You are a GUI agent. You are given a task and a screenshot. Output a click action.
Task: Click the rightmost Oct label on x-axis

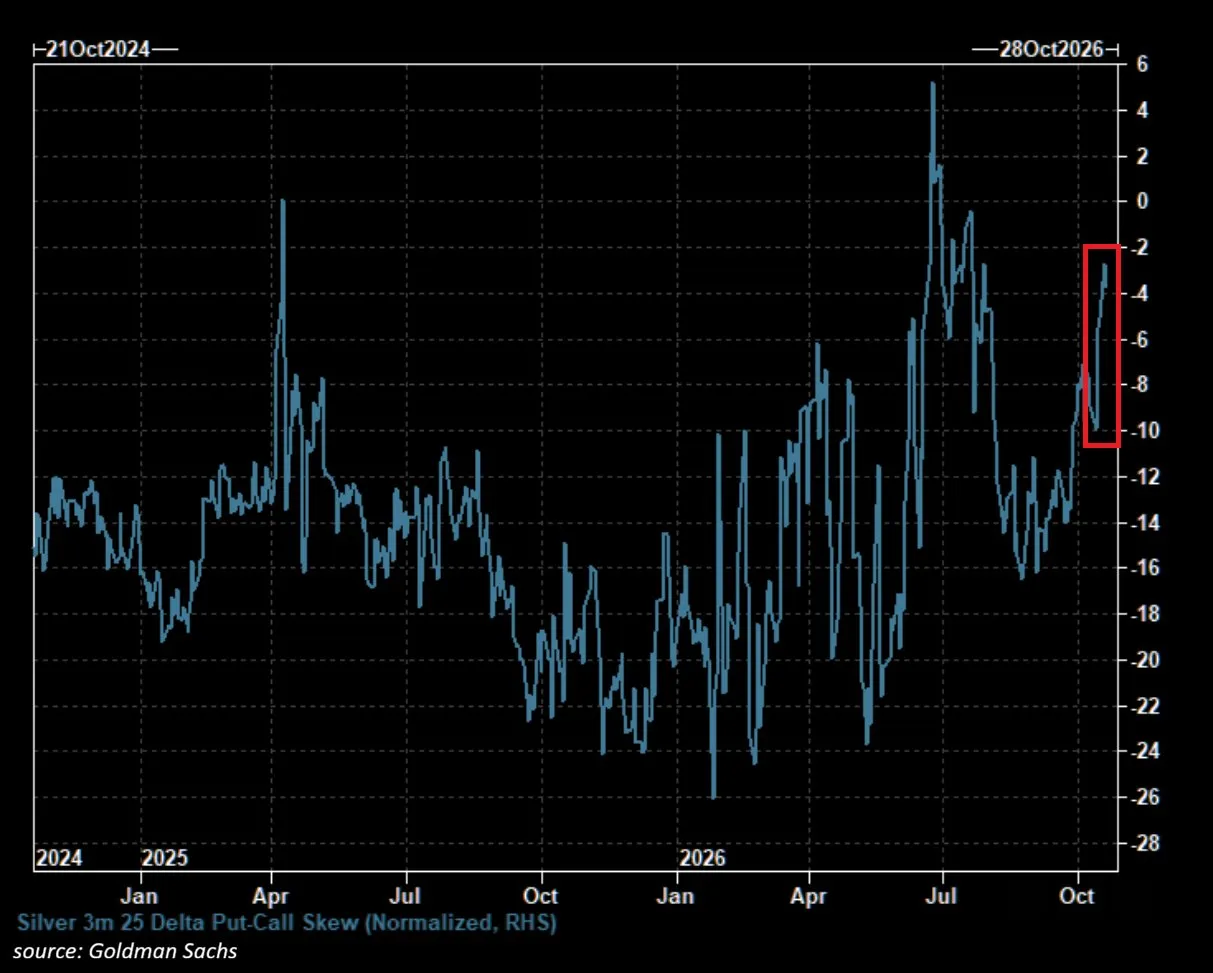click(1078, 895)
